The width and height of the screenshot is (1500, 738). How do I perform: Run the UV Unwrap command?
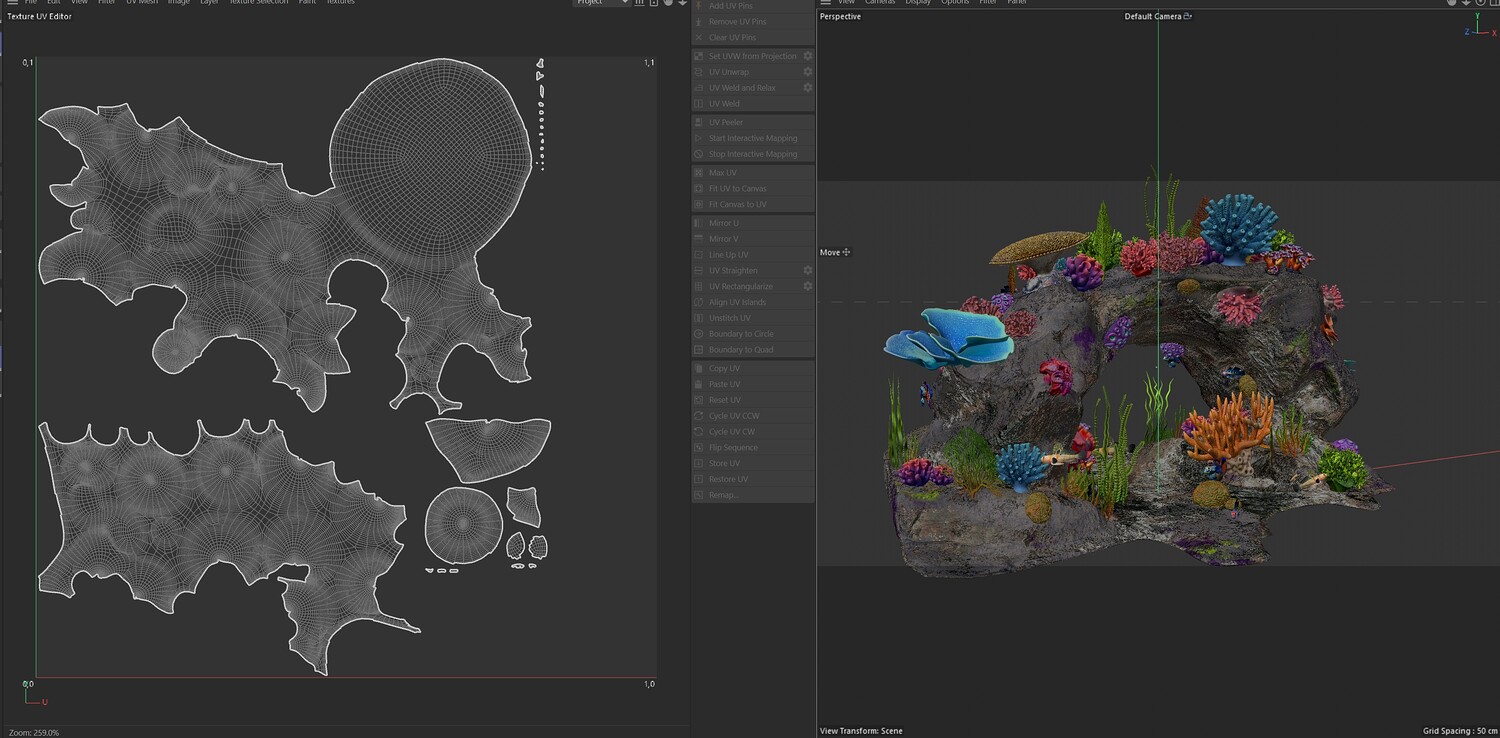click(753, 72)
